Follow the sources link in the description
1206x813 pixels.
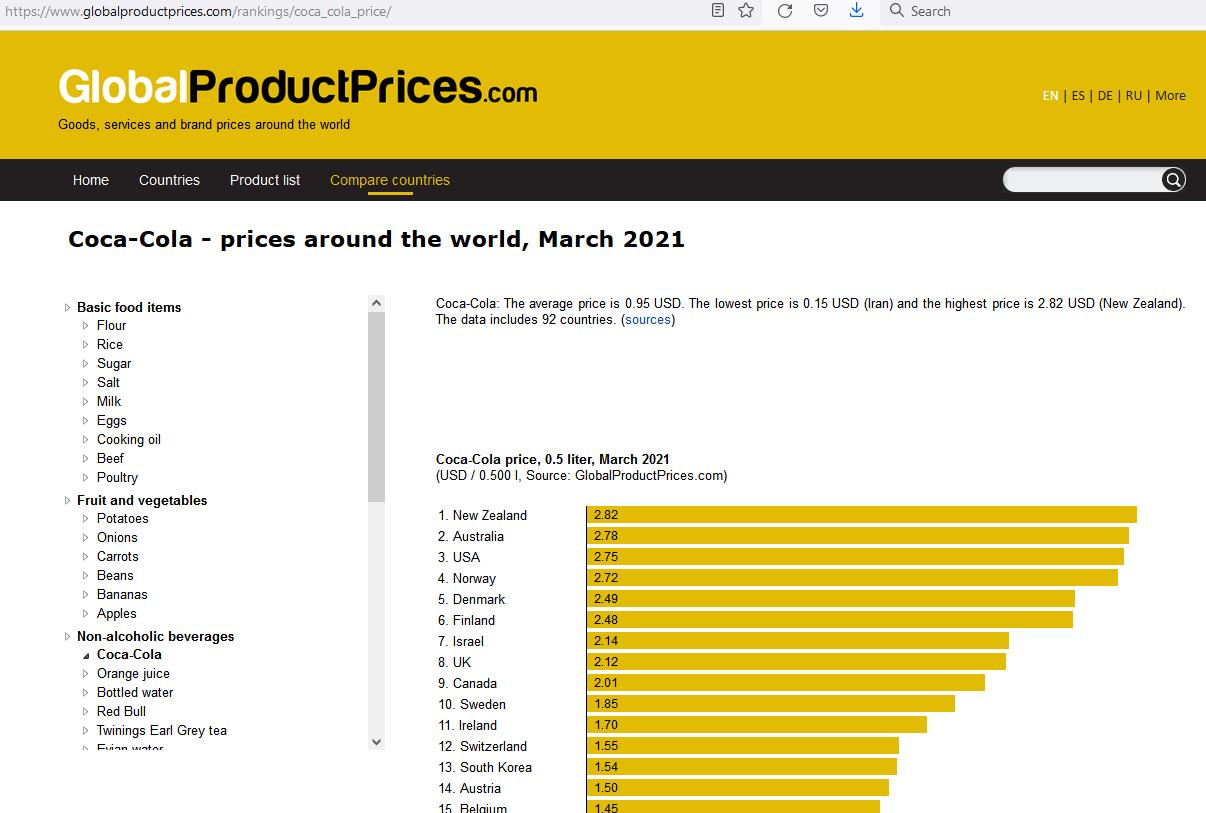pos(648,320)
